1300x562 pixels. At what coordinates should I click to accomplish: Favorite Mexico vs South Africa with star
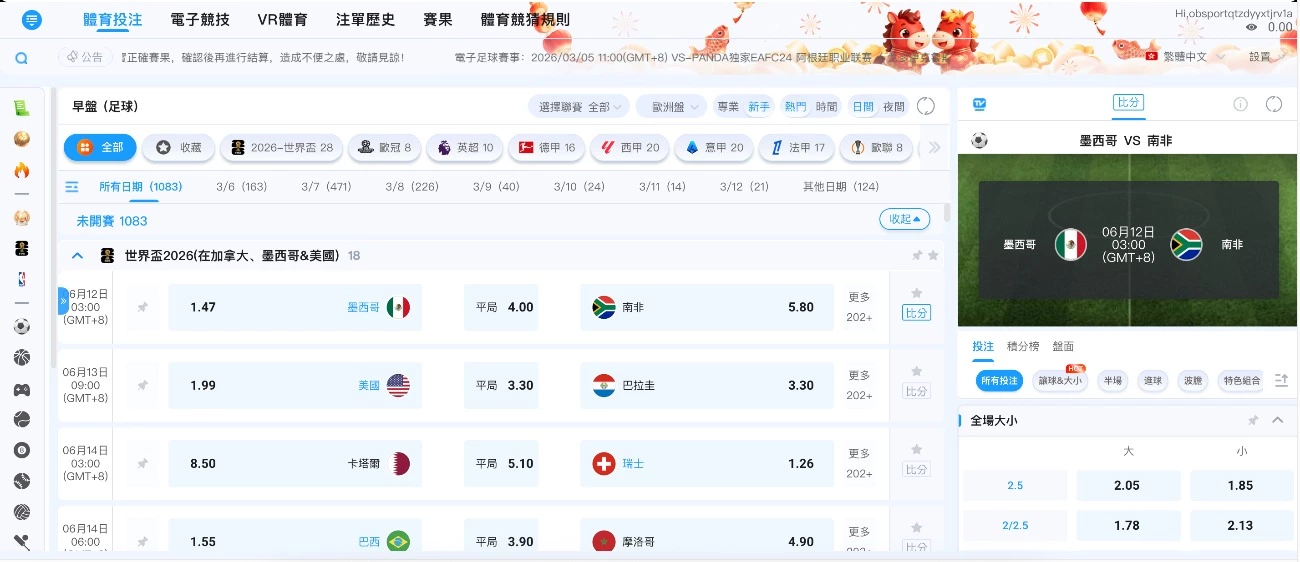point(916,293)
